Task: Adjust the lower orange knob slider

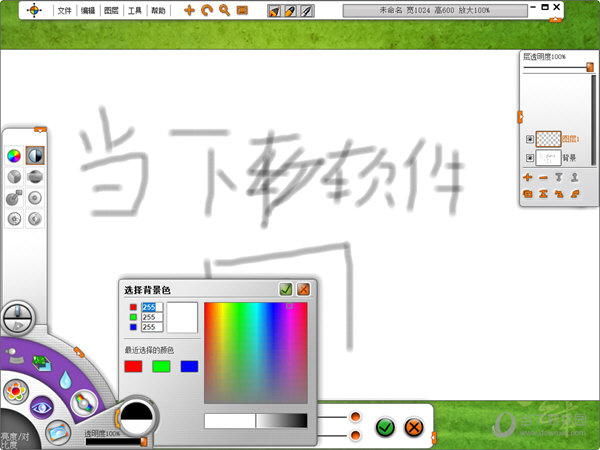Action: pos(355,435)
